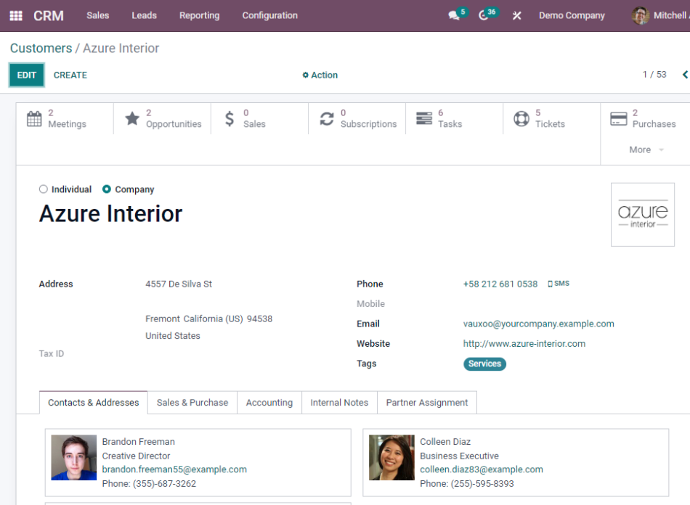Open the Sales menu
Viewport: 690px width, 505px height.
coord(98,16)
